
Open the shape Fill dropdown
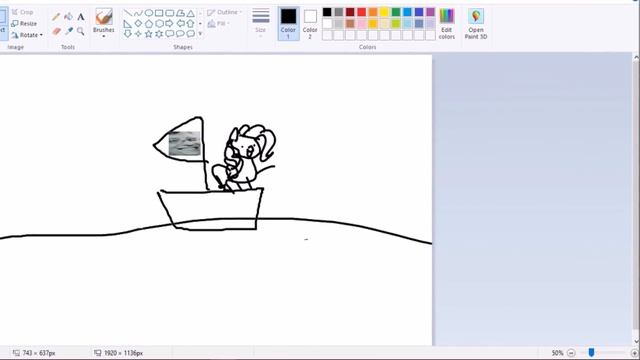coord(218,24)
